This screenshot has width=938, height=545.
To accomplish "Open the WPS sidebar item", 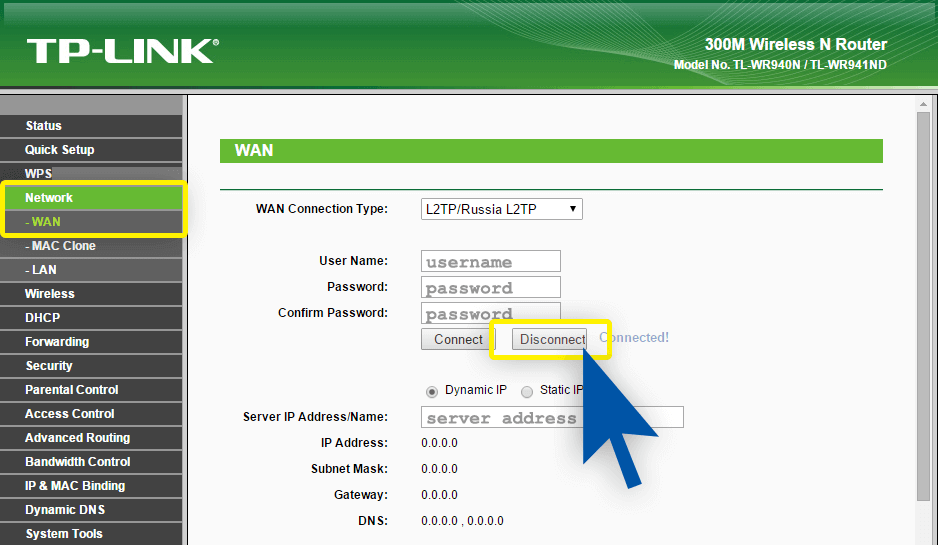I will pyautogui.click(x=91, y=173).
